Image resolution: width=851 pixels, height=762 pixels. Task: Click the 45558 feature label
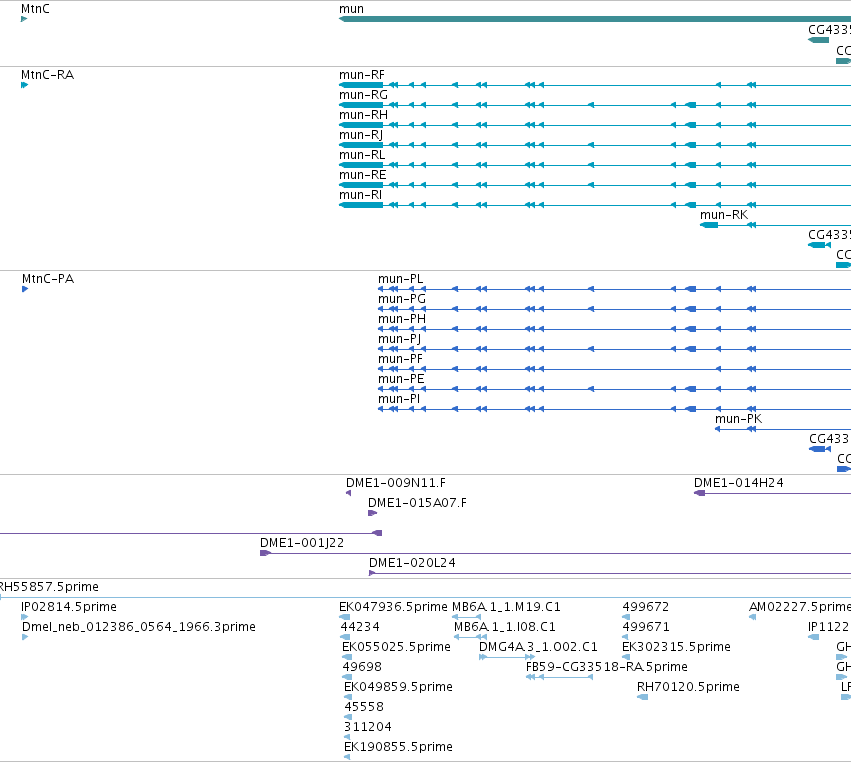pos(364,707)
